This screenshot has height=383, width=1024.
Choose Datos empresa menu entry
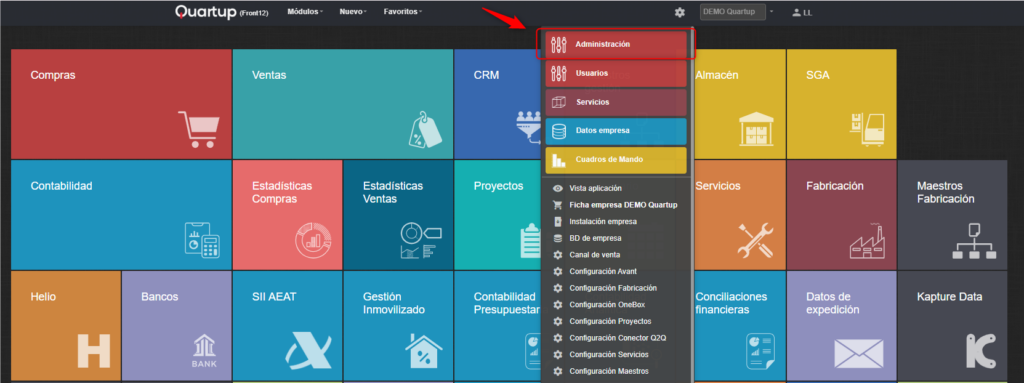click(616, 131)
